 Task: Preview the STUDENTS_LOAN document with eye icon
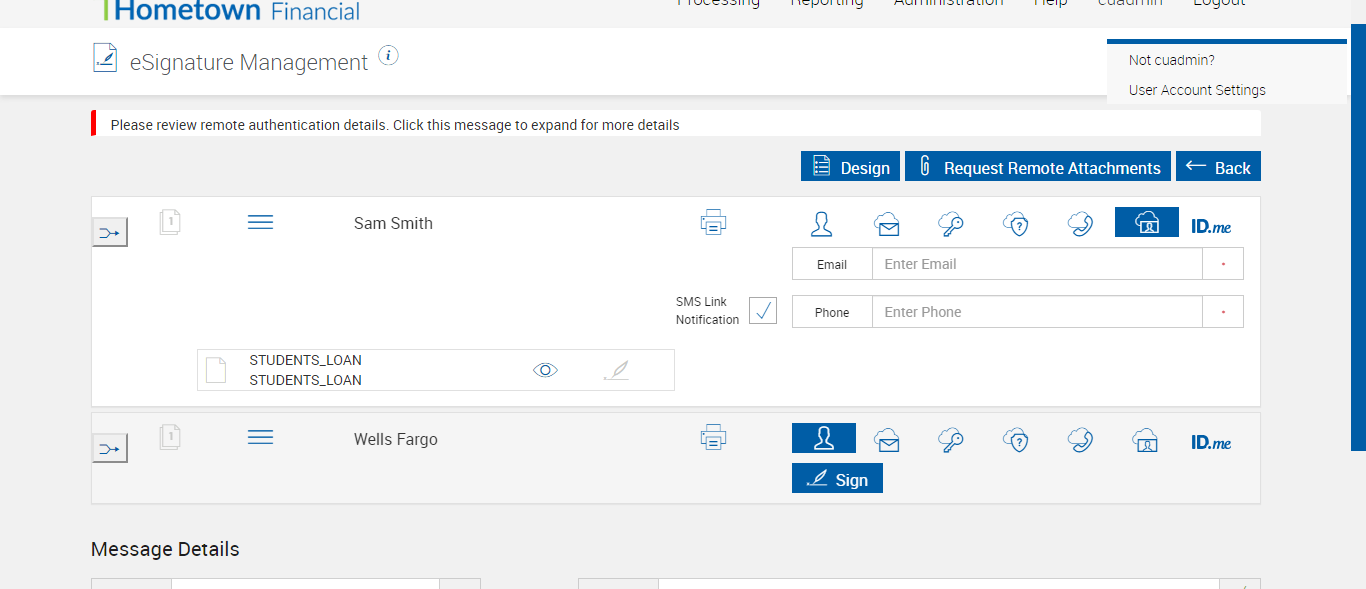[x=545, y=370]
